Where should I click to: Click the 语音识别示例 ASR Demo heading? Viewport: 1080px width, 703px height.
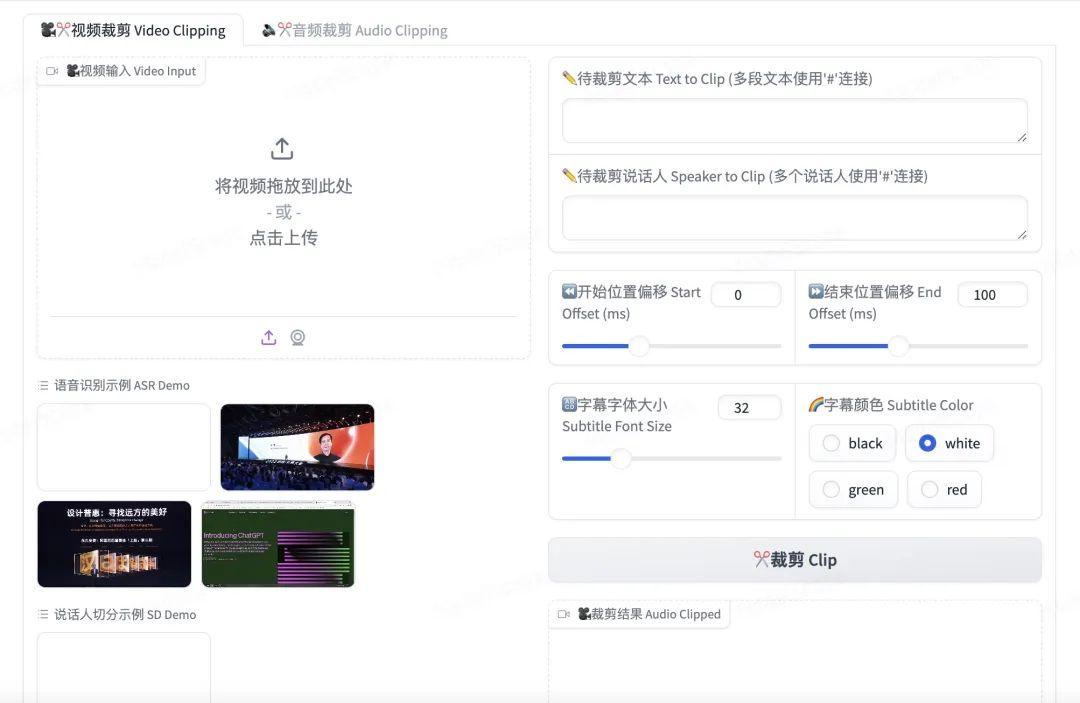(122, 386)
